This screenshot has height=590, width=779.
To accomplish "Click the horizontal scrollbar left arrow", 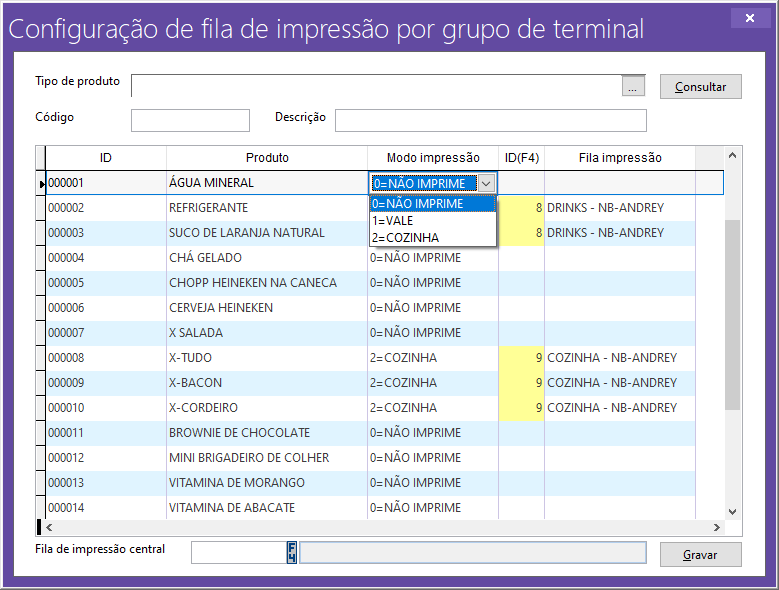I will [x=50, y=527].
